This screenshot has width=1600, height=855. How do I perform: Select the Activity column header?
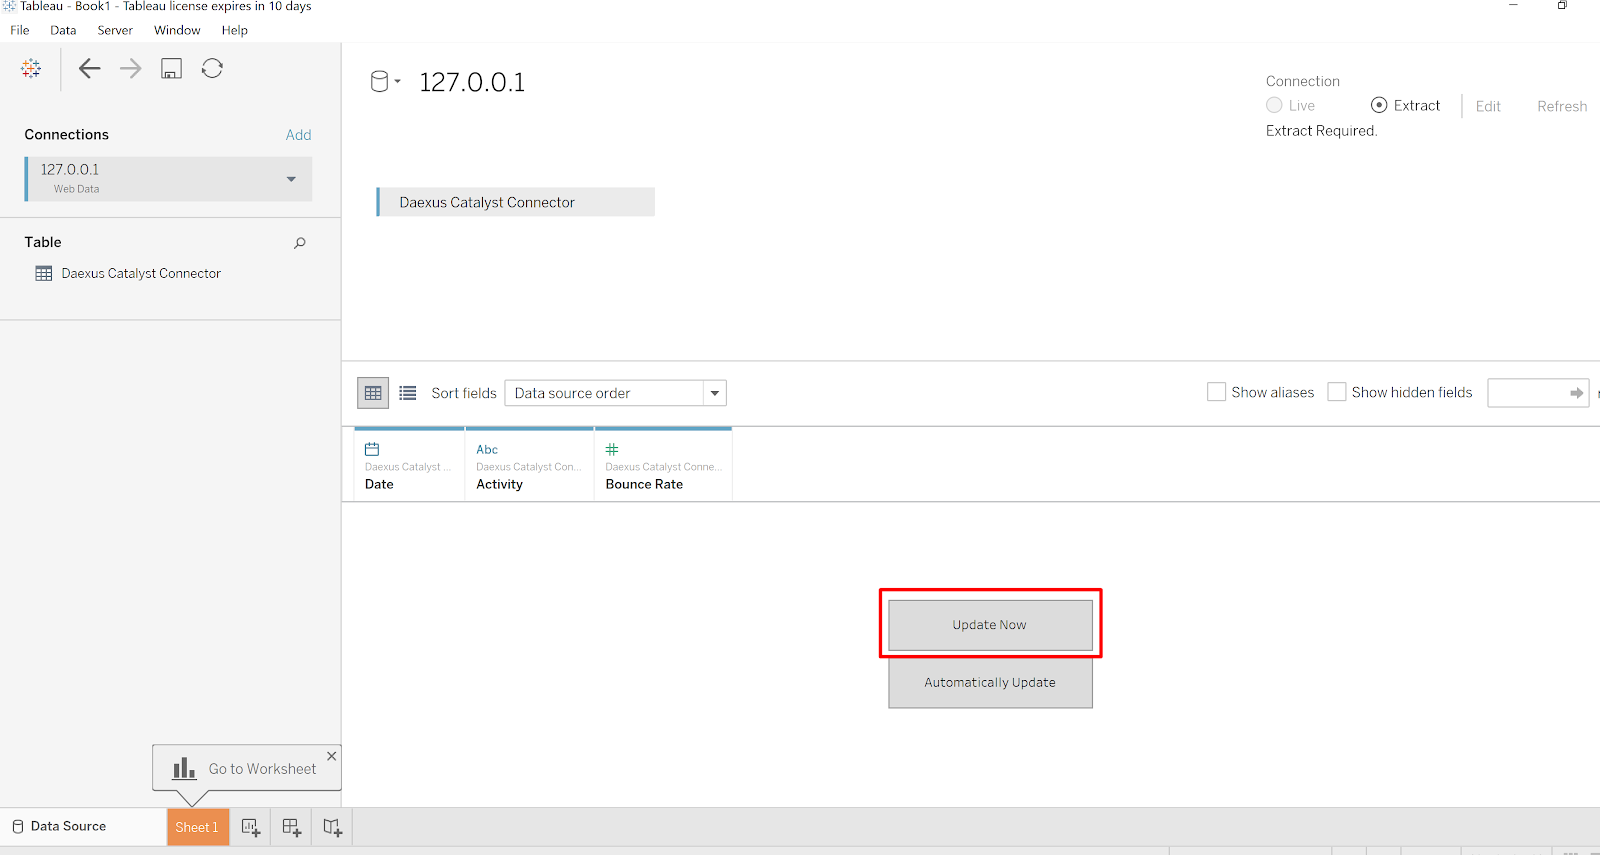click(x=529, y=464)
